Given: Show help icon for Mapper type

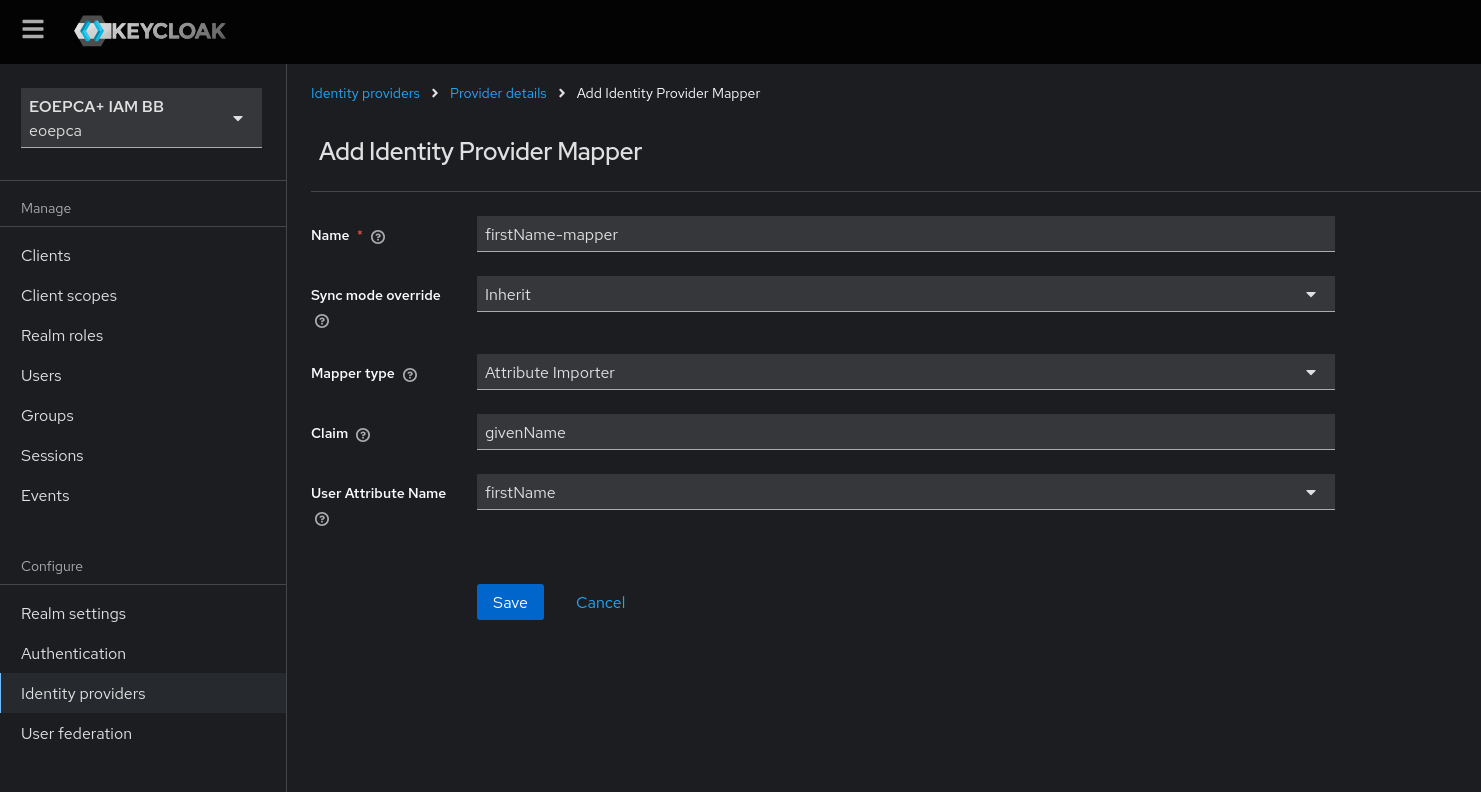Looking at the screenshot, I should point(410,375).
